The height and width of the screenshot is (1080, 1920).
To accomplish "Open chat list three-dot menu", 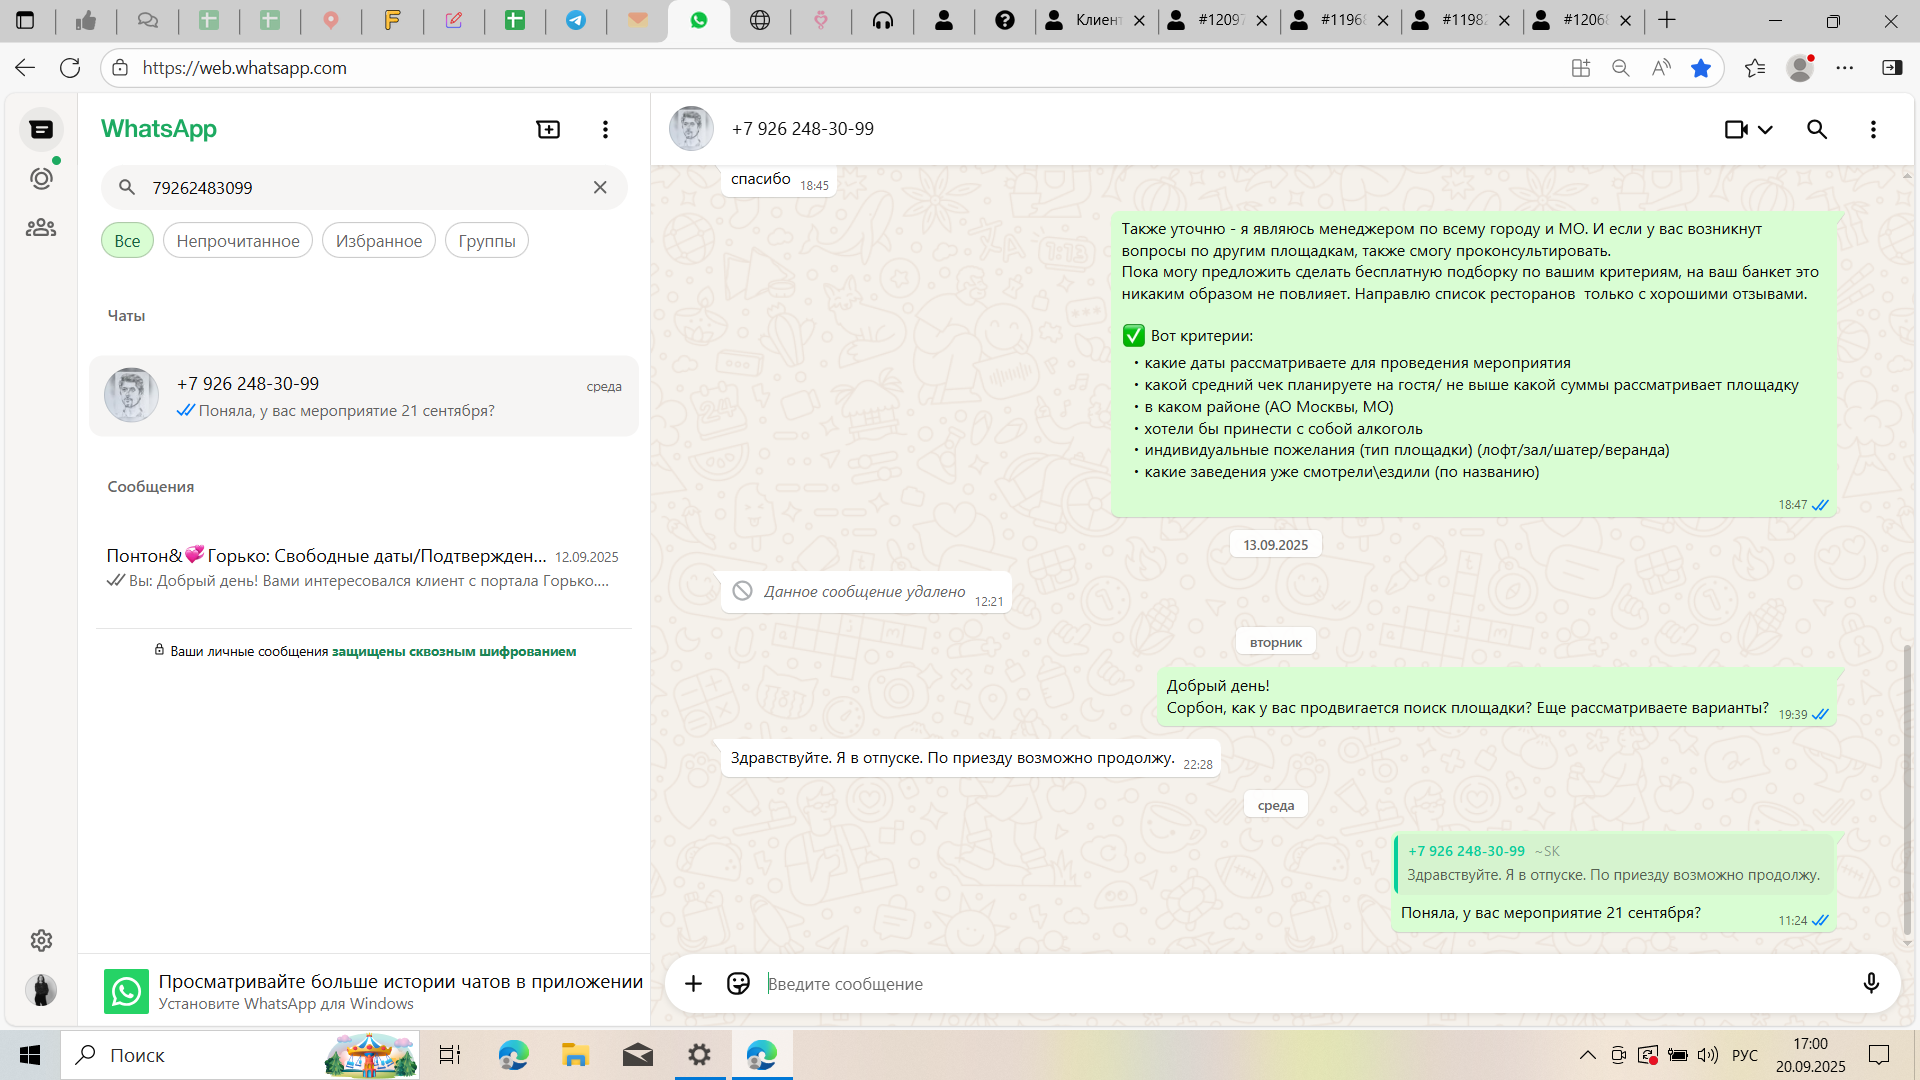I will pyautogui.click(x=605, y=129).
